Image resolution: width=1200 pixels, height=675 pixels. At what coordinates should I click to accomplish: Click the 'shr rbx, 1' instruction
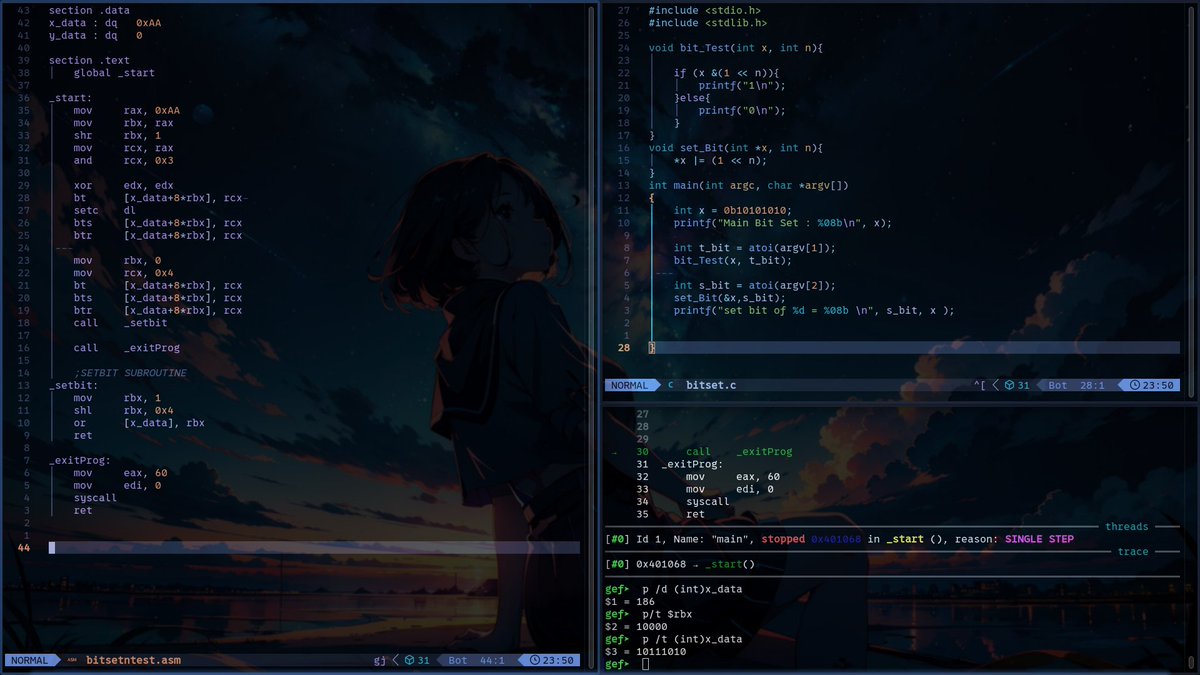click(x=117, y=135)
